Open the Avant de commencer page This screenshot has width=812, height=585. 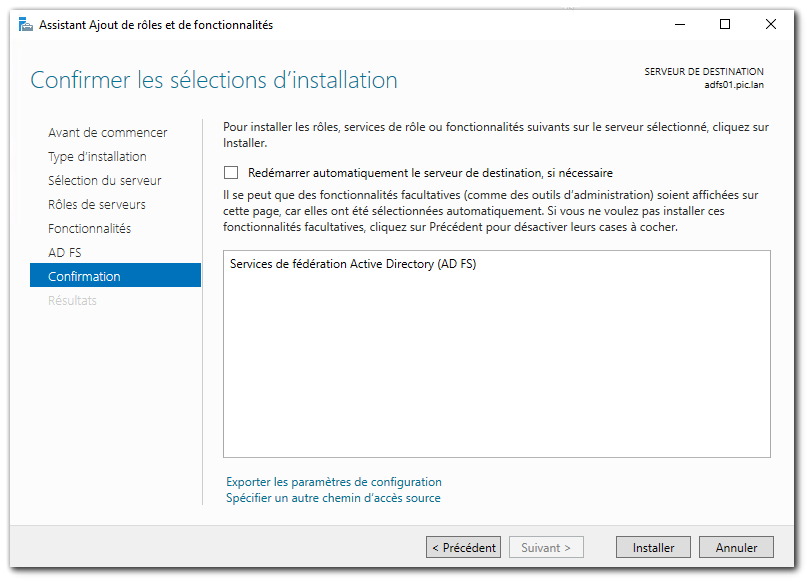106,132
